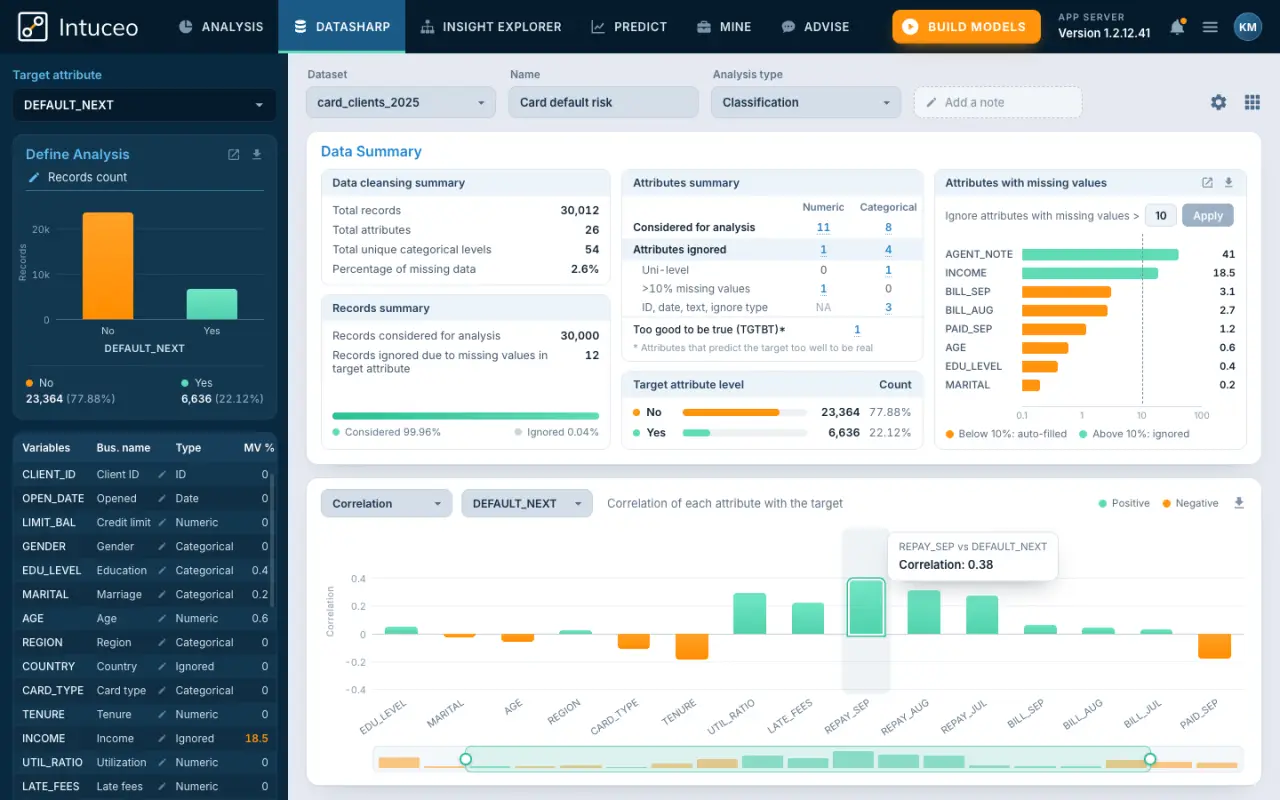Download the Define Analysis chart
This screenshot has height=800, width=1280.
coord(257,154)
